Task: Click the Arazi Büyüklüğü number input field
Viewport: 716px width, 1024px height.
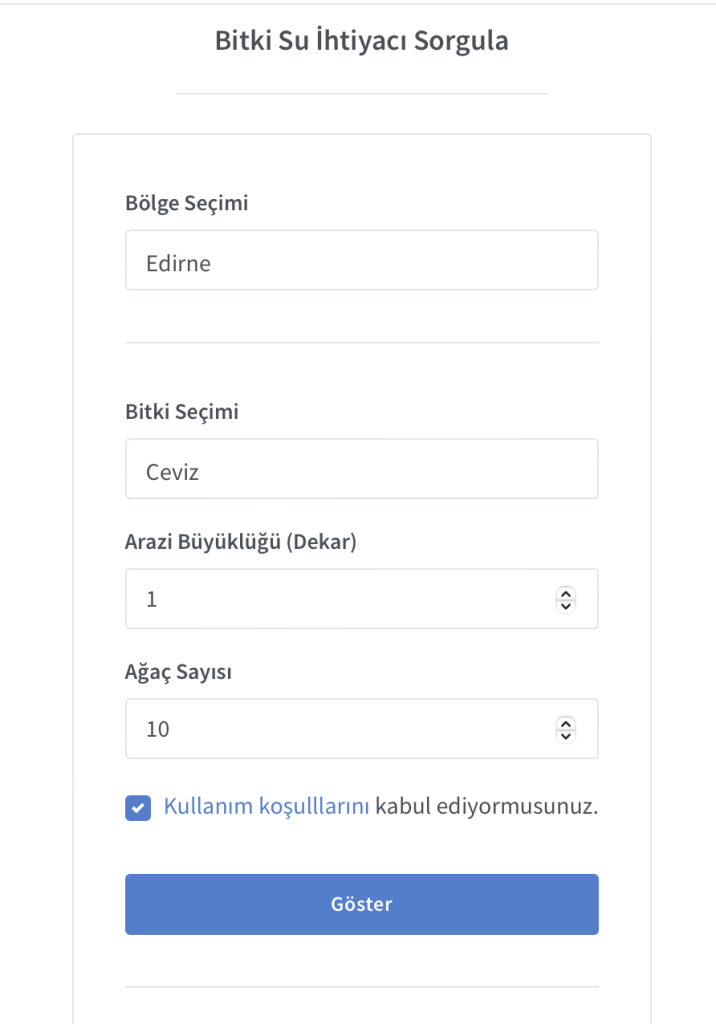Action: (340, 599)
